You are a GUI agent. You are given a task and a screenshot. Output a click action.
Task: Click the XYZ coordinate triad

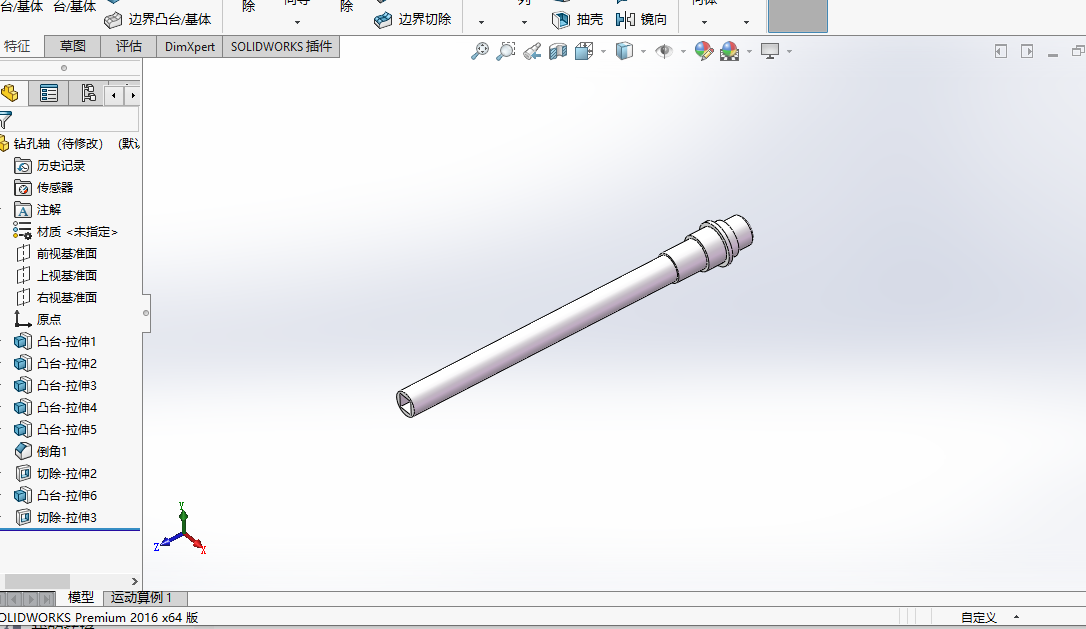pos(181,530)
